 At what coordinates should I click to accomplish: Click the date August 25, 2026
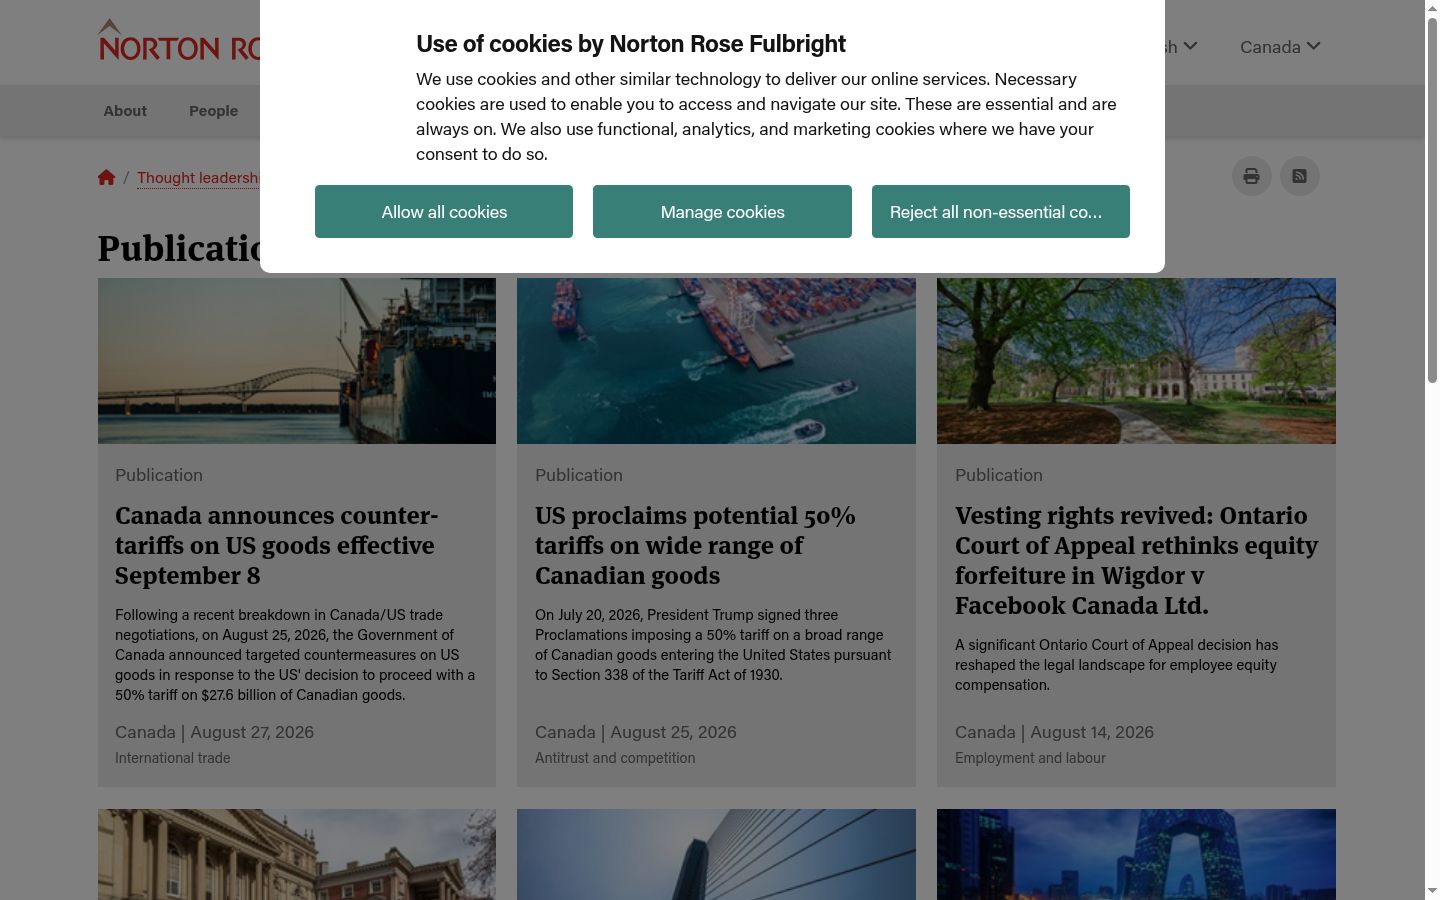673,732
